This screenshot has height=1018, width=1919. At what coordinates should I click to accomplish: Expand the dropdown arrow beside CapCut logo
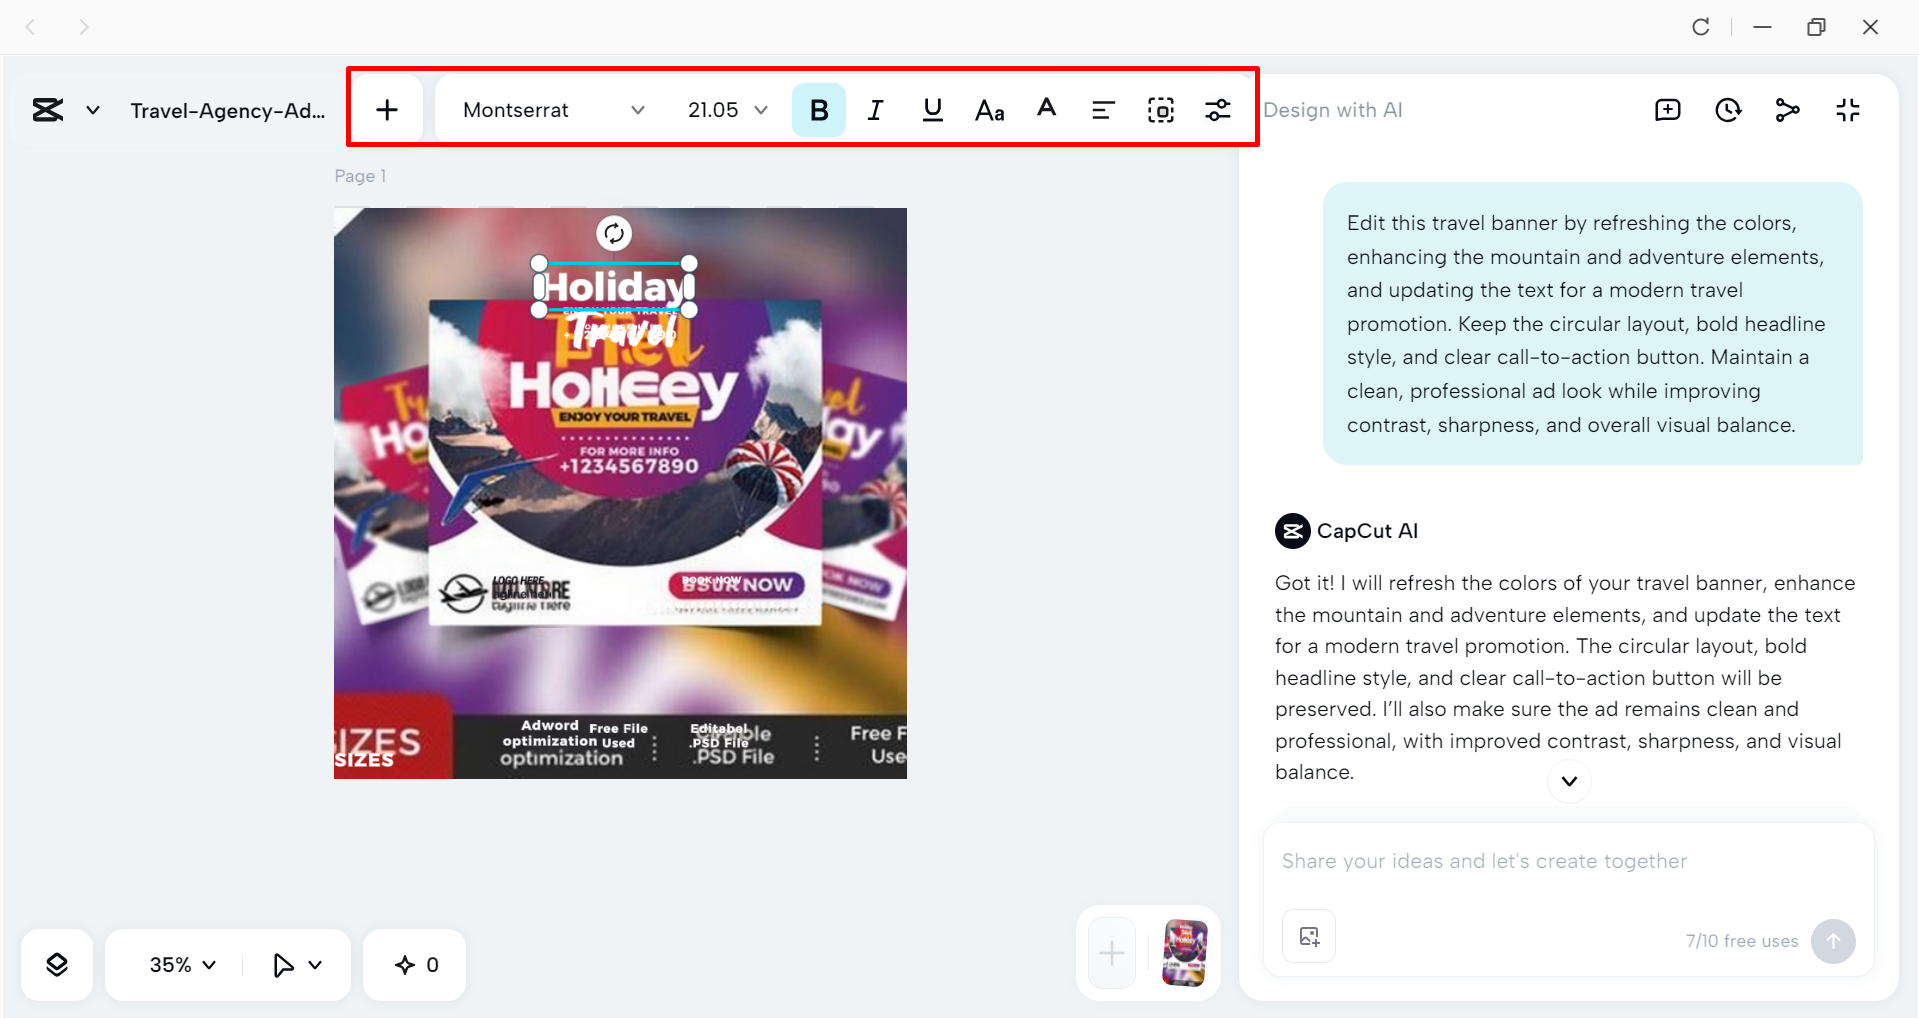click(93, 110)
